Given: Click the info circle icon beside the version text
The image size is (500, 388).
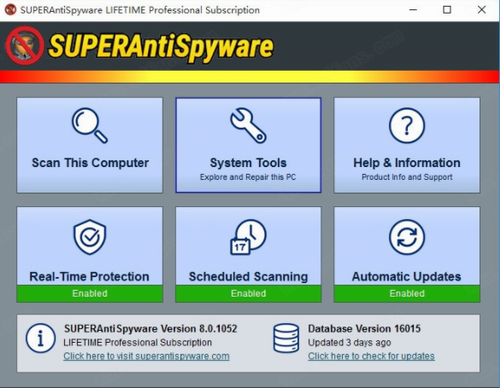Looking at the screenshot, I should 41,338.
